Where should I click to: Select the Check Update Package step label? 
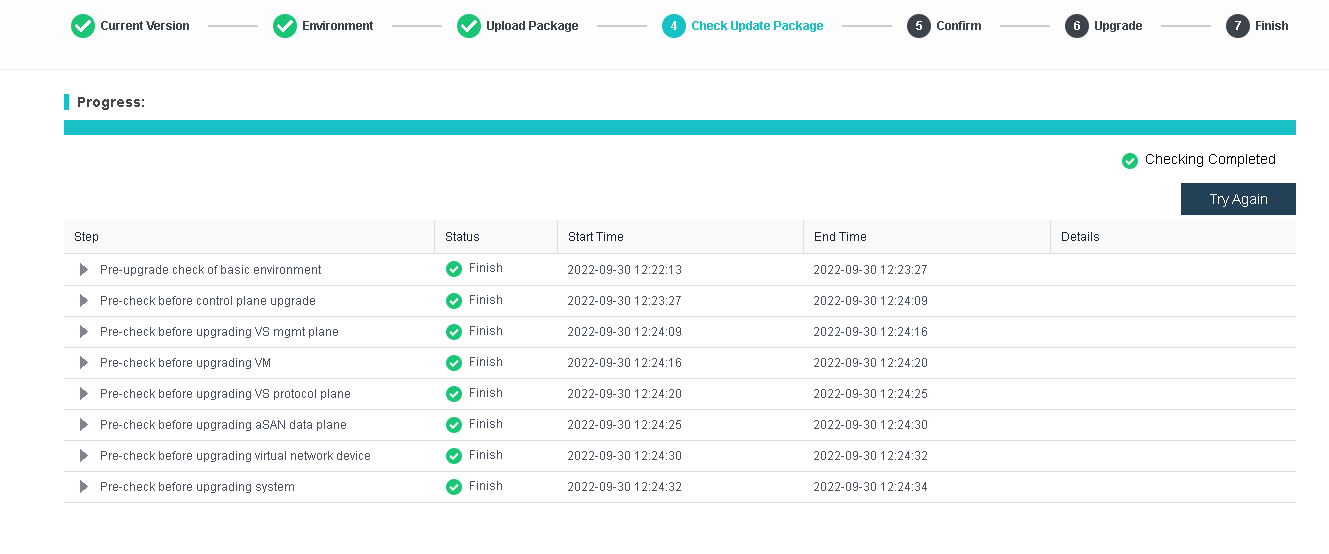[757, 26]
